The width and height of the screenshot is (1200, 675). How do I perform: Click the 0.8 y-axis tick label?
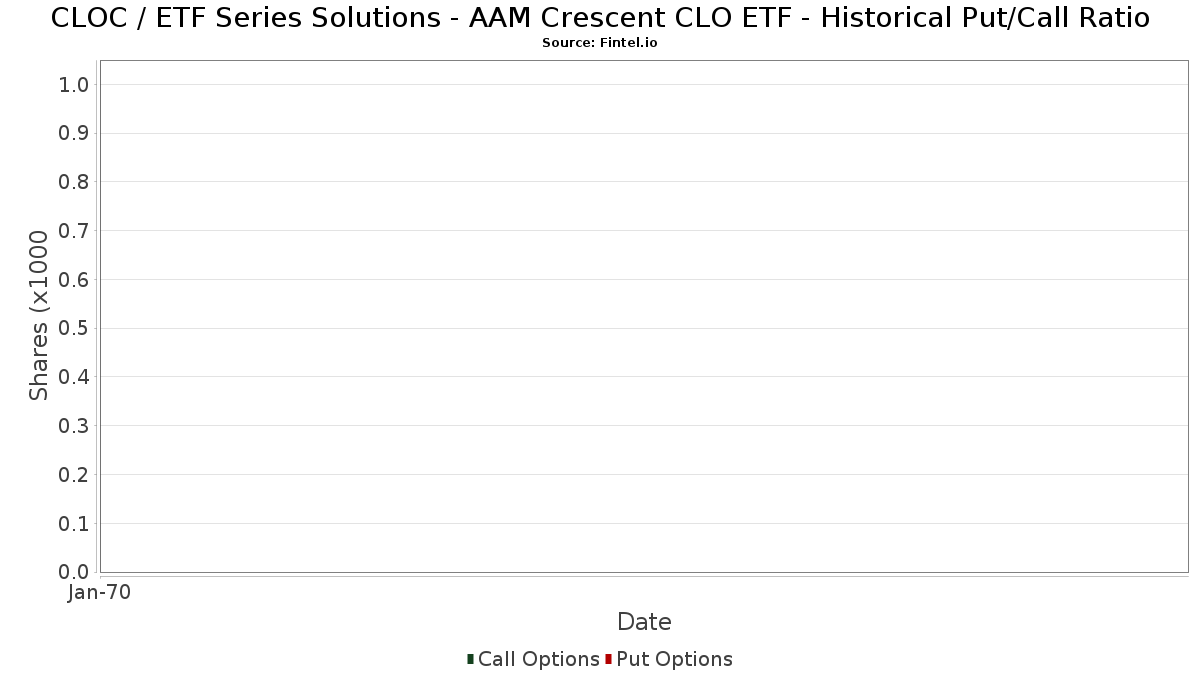pos(74,182)
